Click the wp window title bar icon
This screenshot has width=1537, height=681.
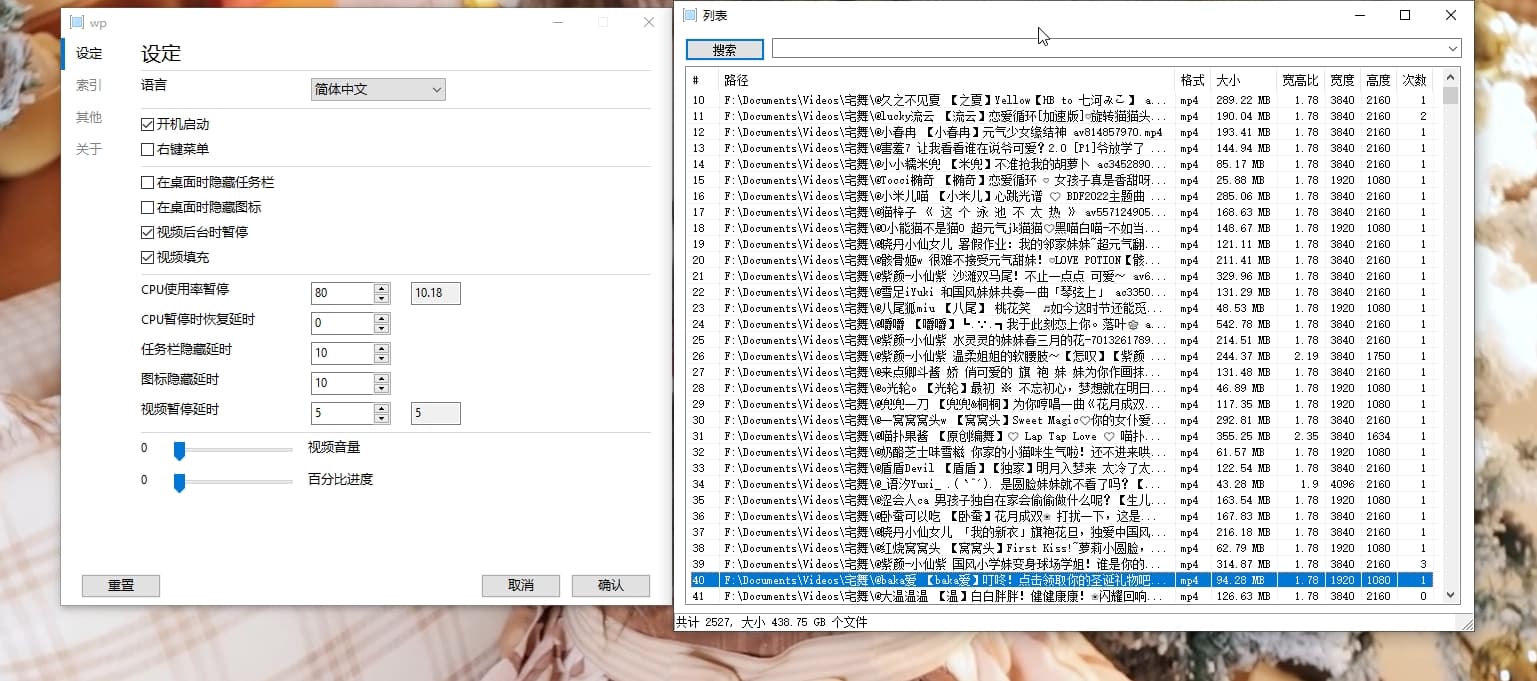coord(76,23)
